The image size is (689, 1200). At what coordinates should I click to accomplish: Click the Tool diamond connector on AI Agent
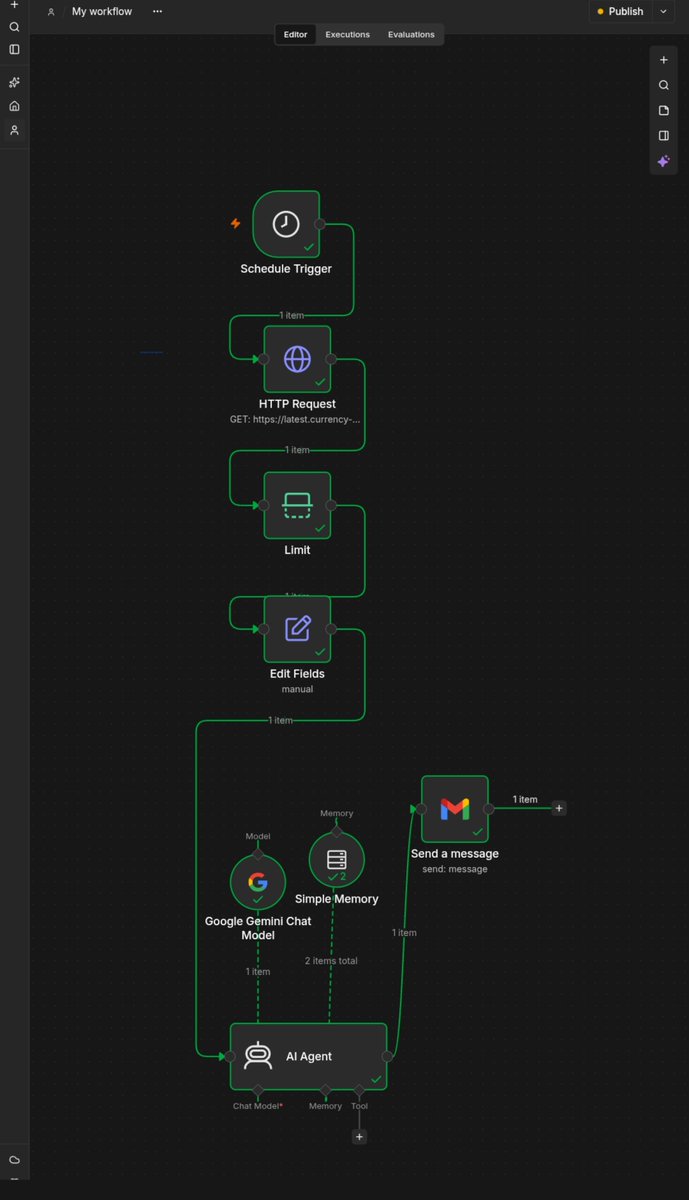coord(360,1089)
